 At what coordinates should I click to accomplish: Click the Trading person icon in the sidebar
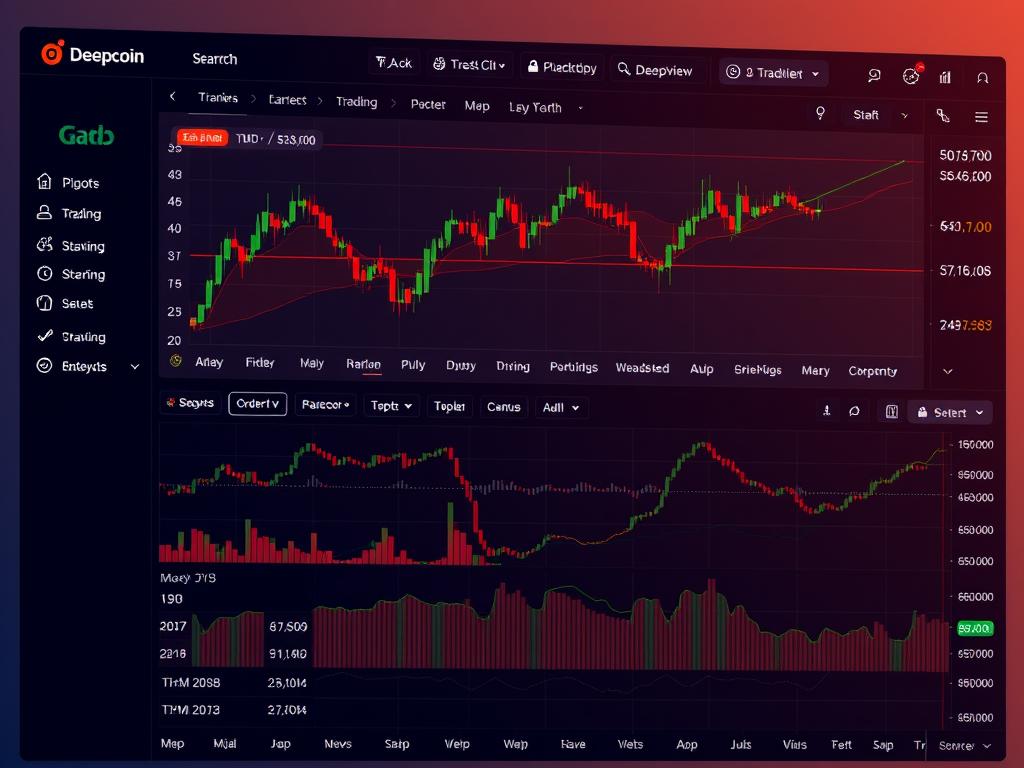(42, 213)
